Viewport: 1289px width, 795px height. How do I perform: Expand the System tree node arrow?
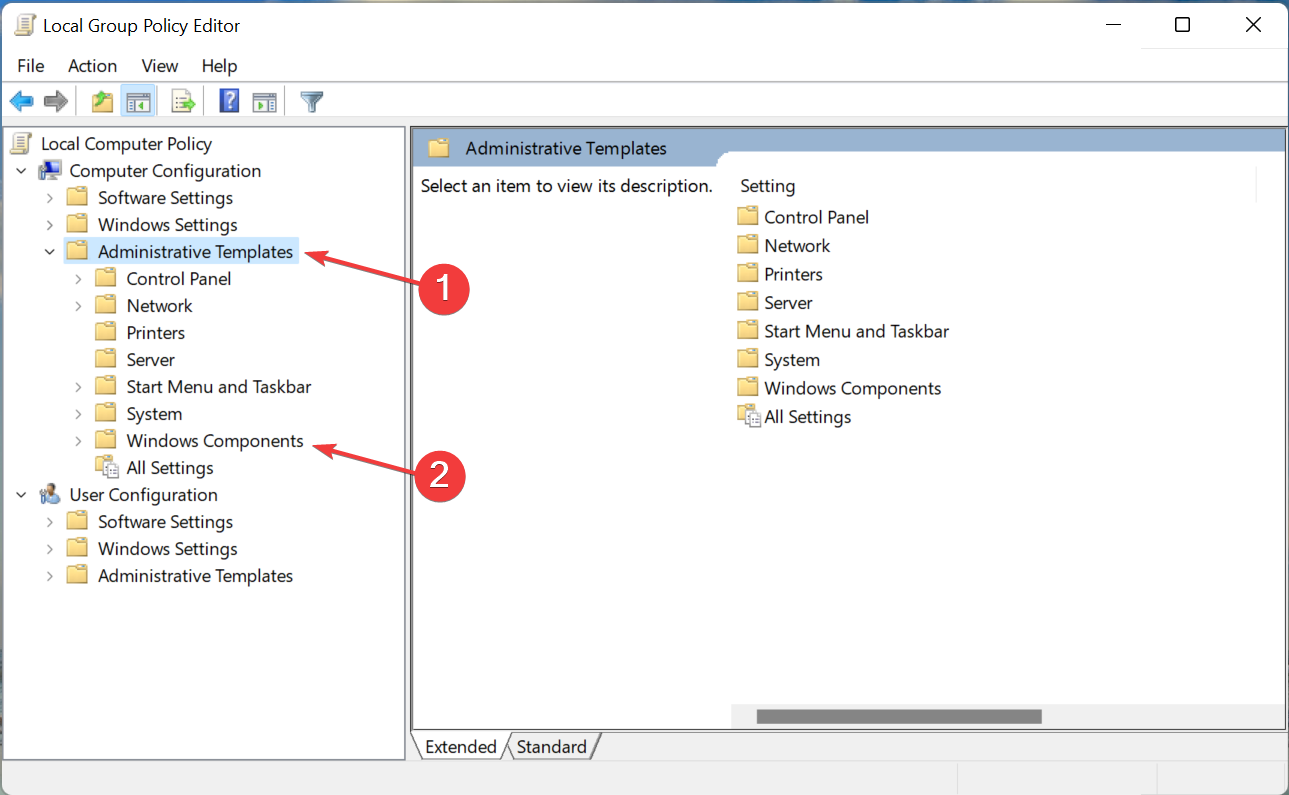(78, 414)
